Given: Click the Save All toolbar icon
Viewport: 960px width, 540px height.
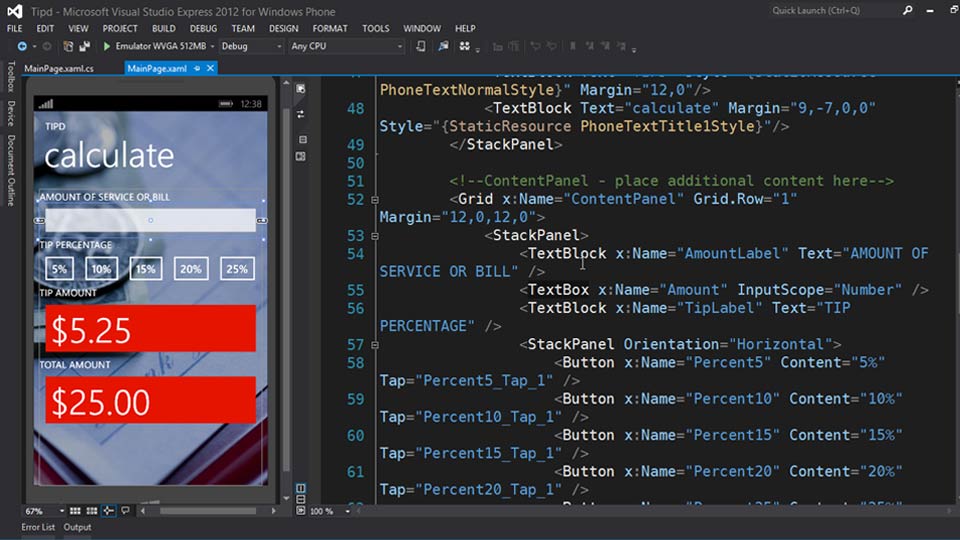Looking at the screenshot, I should [x=84, y=46].
